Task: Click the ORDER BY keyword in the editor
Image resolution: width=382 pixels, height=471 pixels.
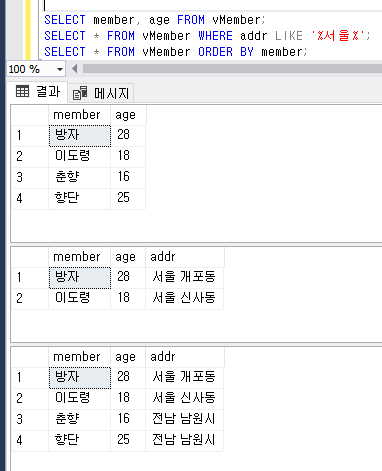Action: pyautogui.click(x=226, y=52)
